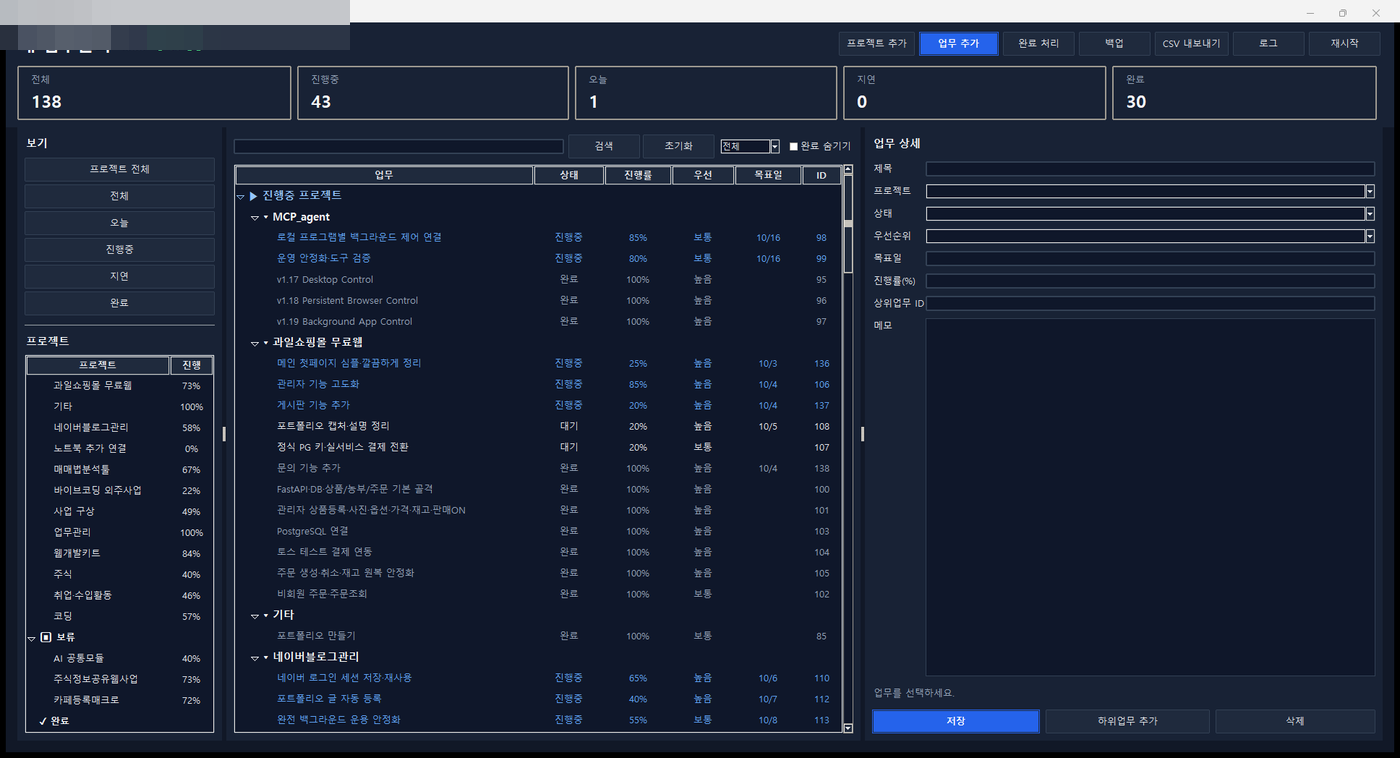This screenshot has width=1400, height=758.
Task: Open the 전체 filter dropdown
Action: (x=775, y=146)
